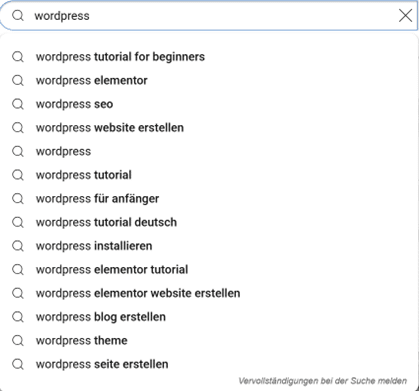
Task: Pick wordpress tutorial deutsch suggestion
Action: (x=209, y=222)
